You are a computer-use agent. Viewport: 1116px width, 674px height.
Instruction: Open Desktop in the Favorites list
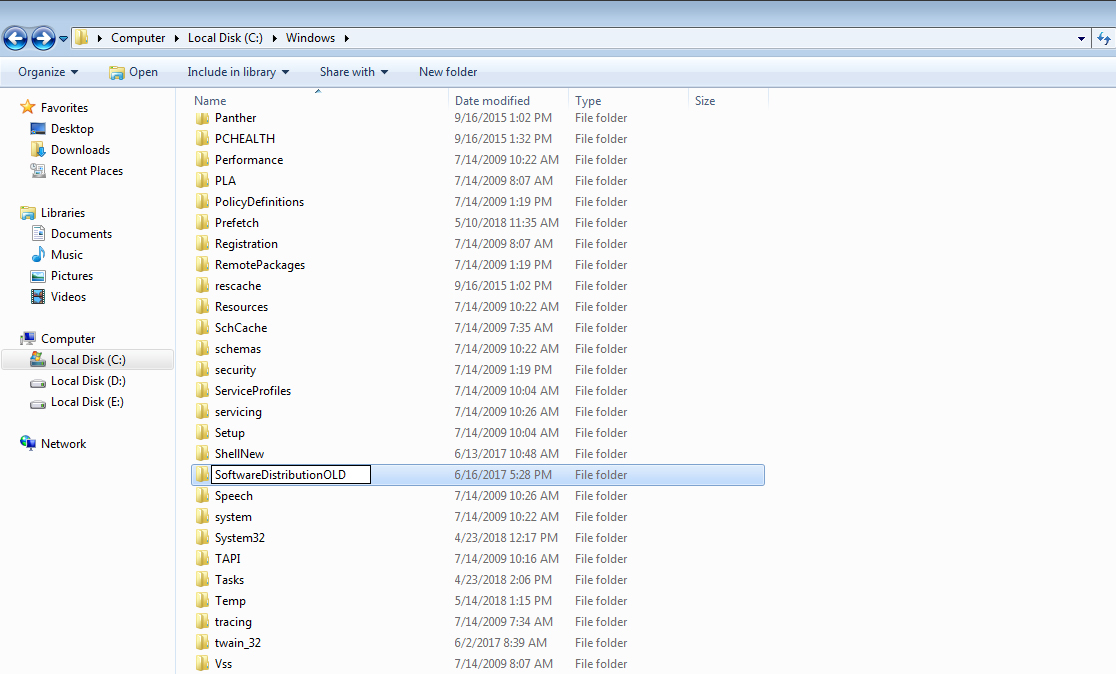click(72, 129)
